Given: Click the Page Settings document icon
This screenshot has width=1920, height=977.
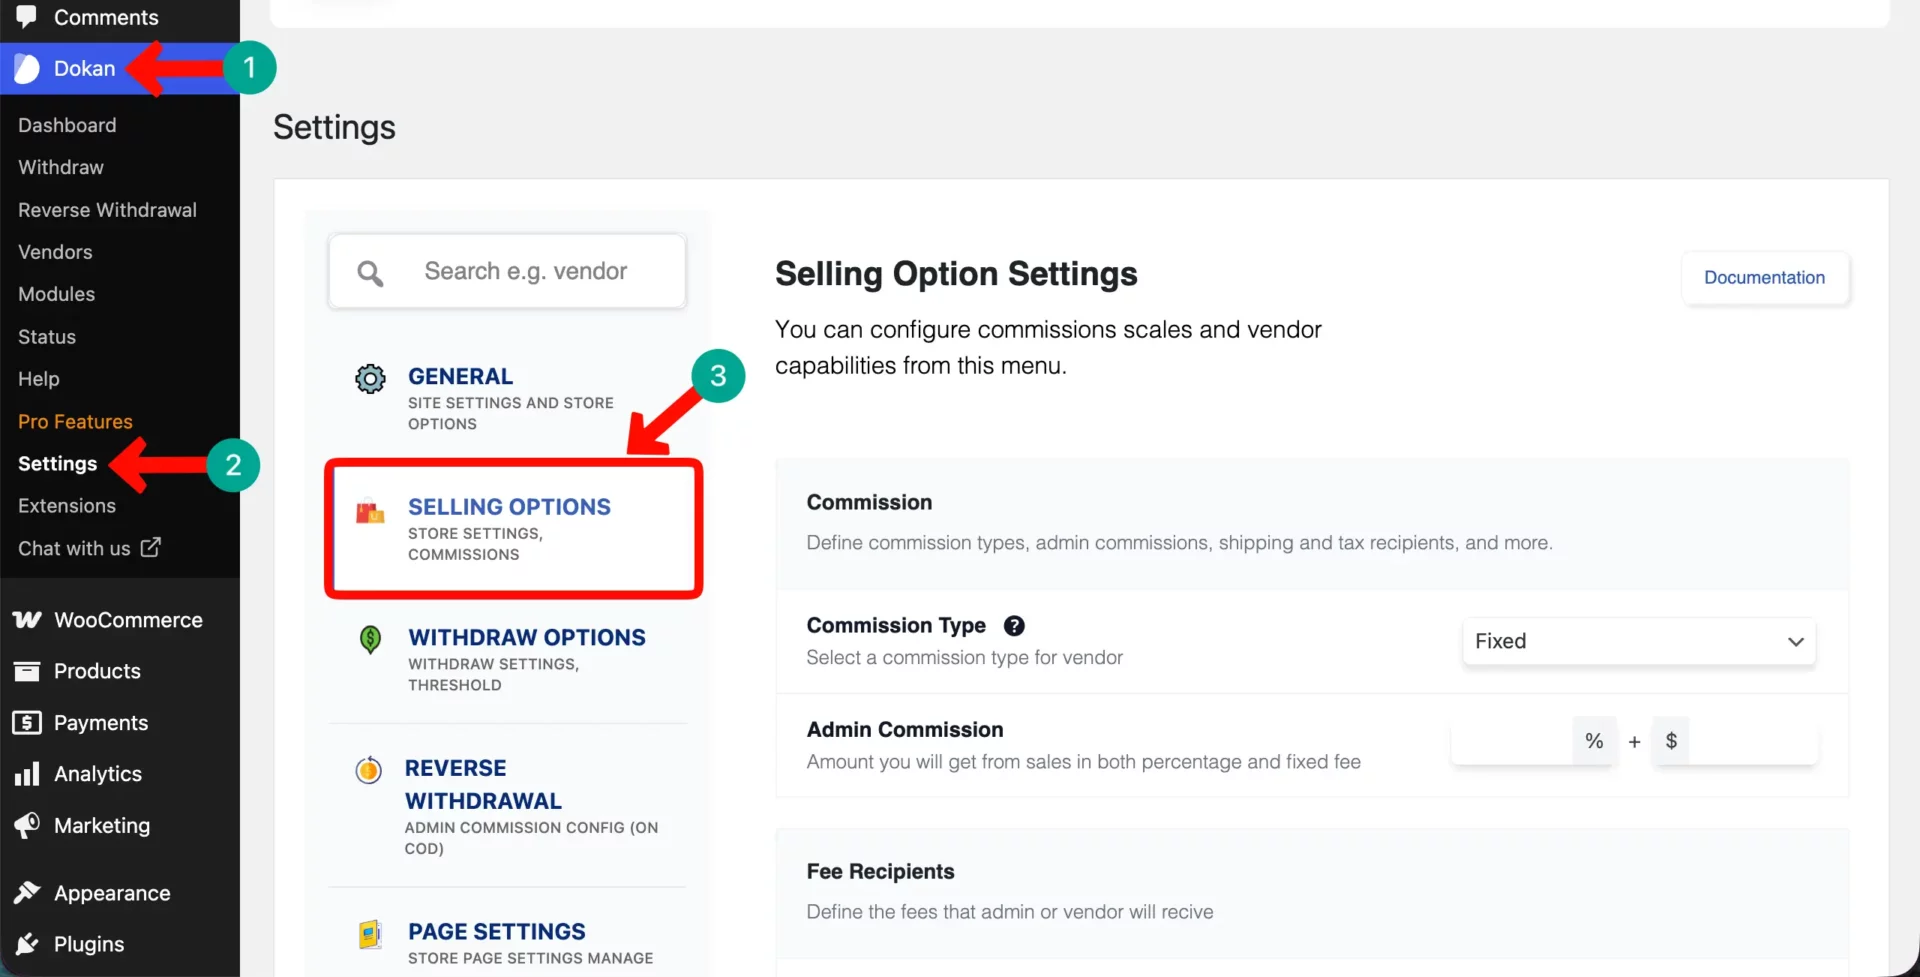Looking at the screenshot, I should [x=370, y=935].
